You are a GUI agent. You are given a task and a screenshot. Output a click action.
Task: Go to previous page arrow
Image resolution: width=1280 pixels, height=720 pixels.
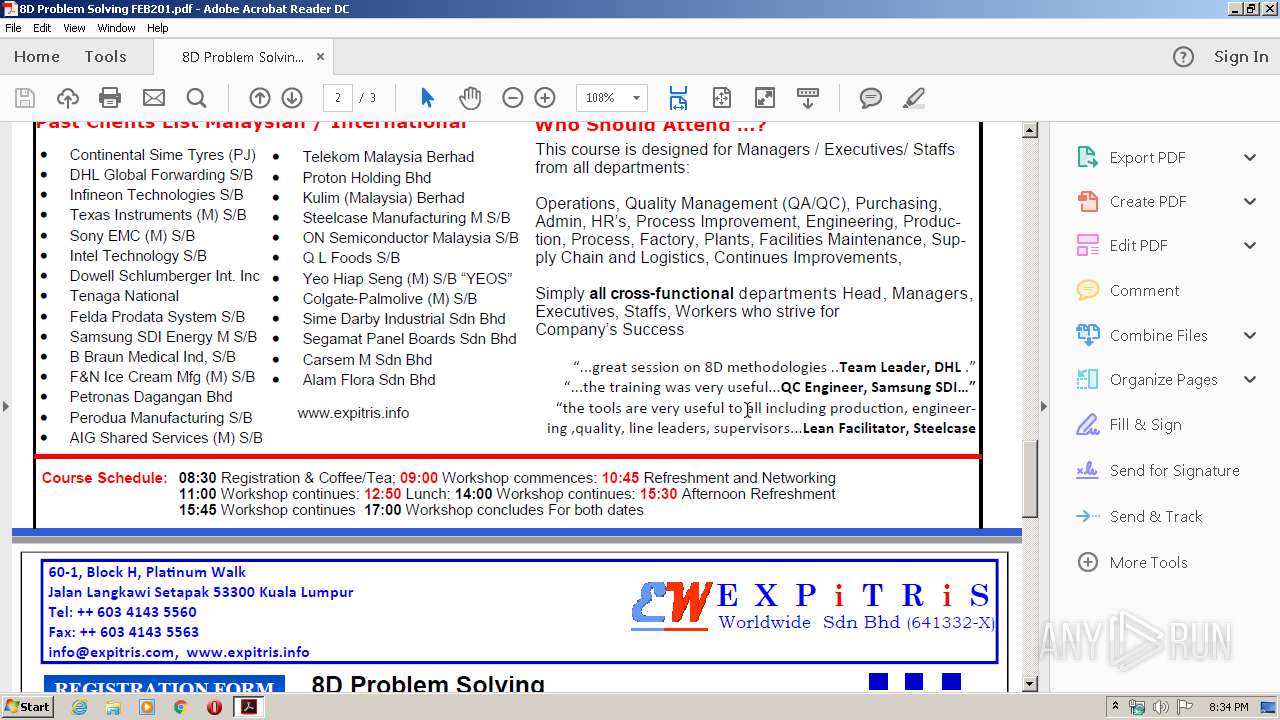(260, 98)
